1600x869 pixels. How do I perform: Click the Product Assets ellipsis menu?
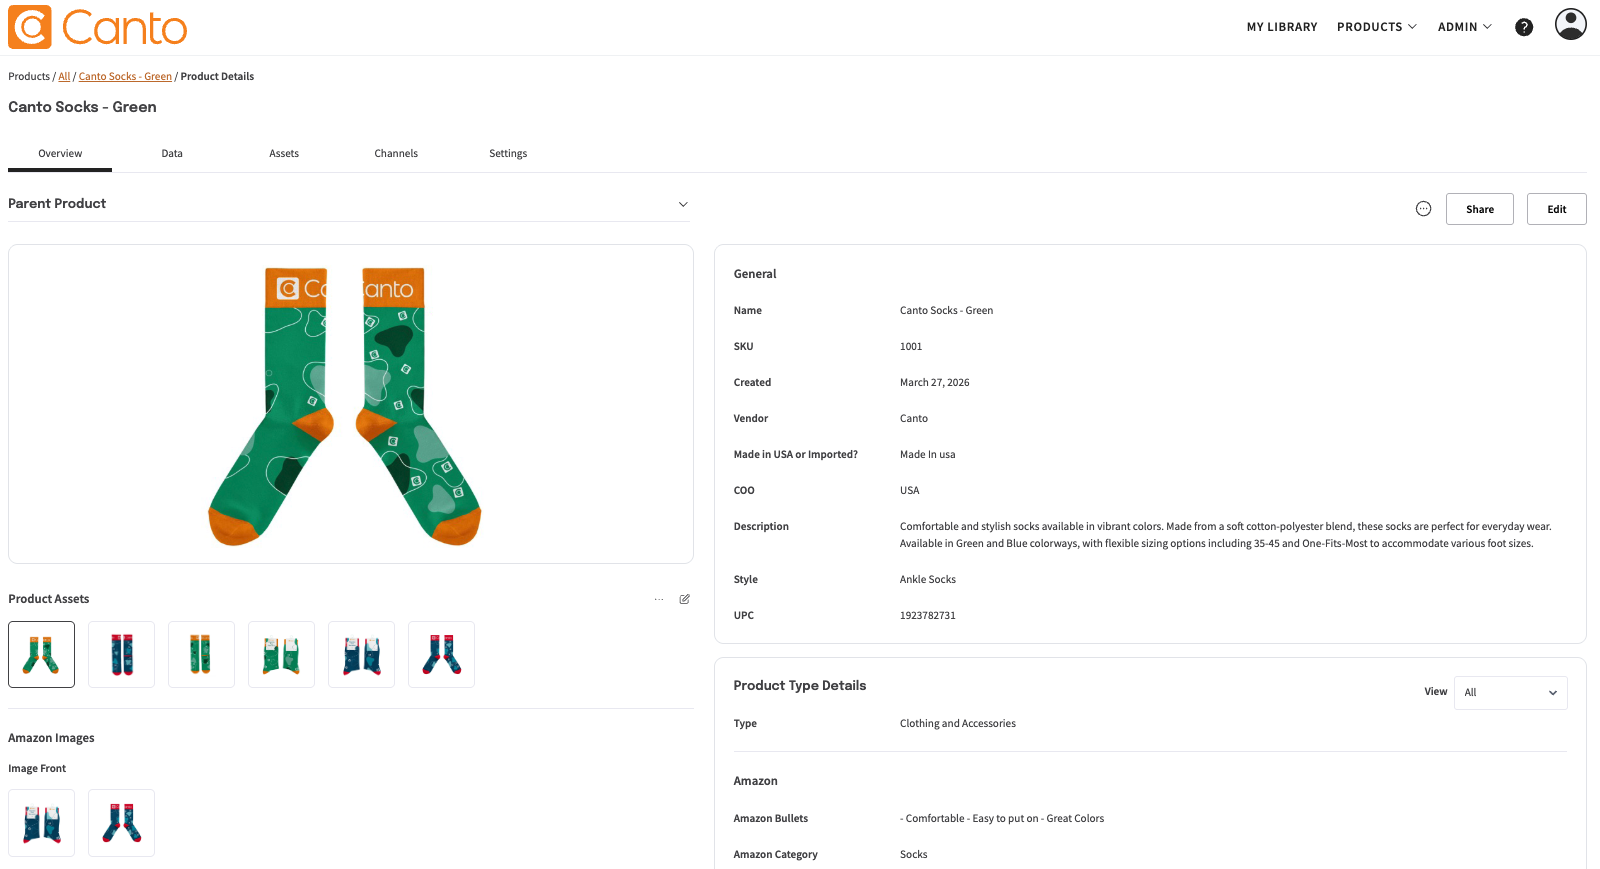(x=659, y=599)
